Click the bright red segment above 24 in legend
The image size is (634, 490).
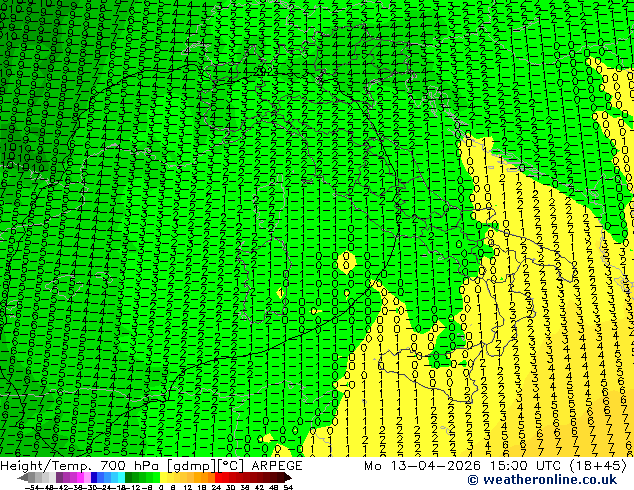click(218, 477)
